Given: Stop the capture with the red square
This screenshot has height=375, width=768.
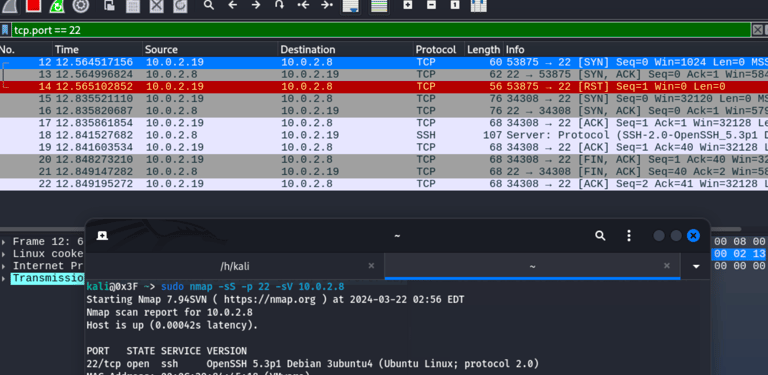Looking at the screenshot, I should click(33, 5).
